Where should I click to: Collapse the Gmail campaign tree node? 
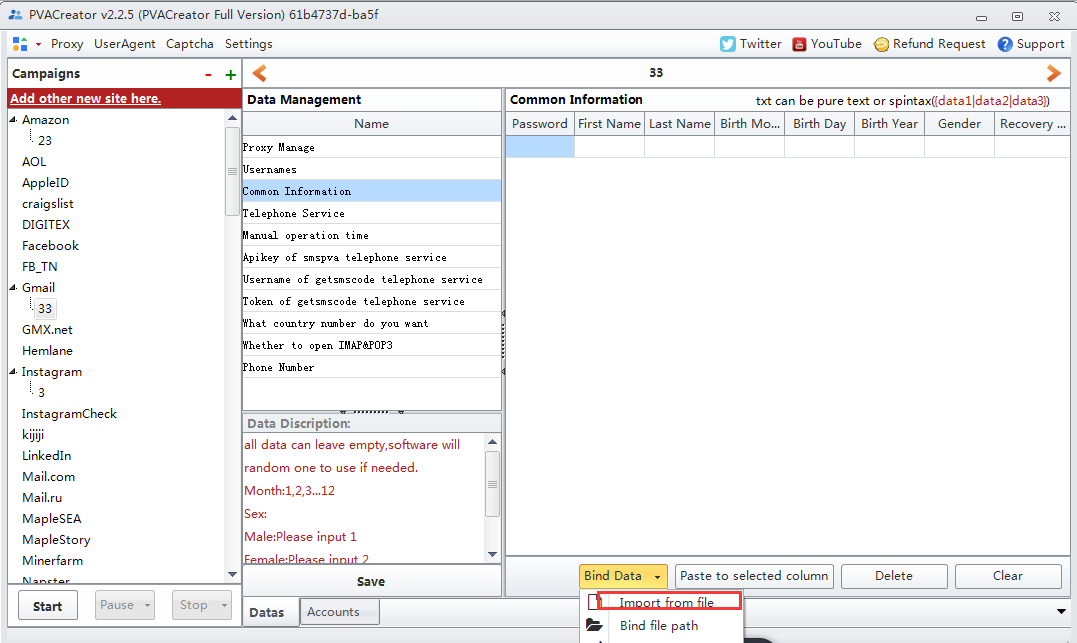point(14,288)
